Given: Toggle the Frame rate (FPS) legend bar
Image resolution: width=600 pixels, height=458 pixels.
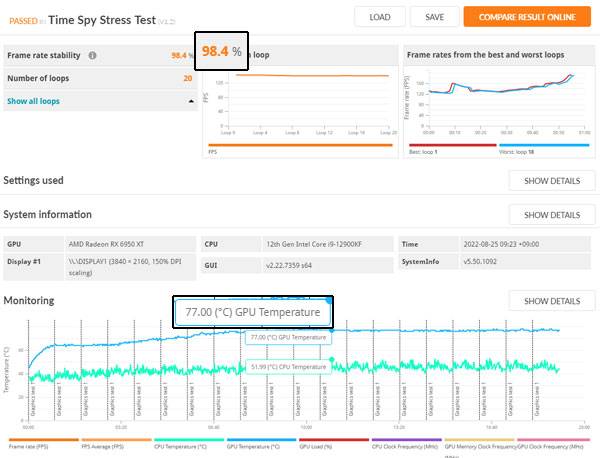Looking at the screenshot, I should click(44, 440).
